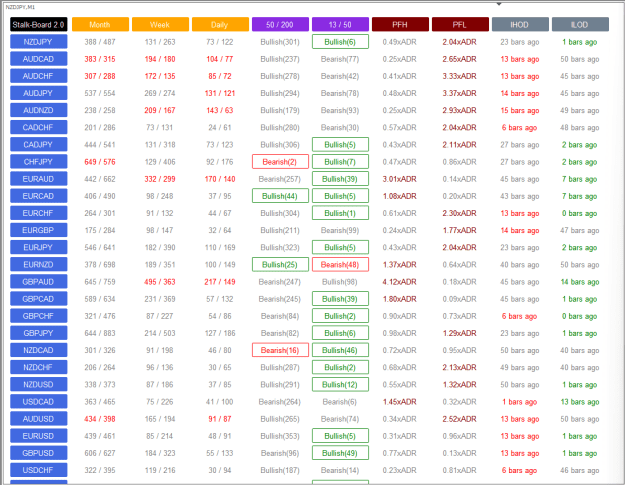Select the CHFJPY pair button
Viewport: 625px width, 485px height.
[39, 162]
